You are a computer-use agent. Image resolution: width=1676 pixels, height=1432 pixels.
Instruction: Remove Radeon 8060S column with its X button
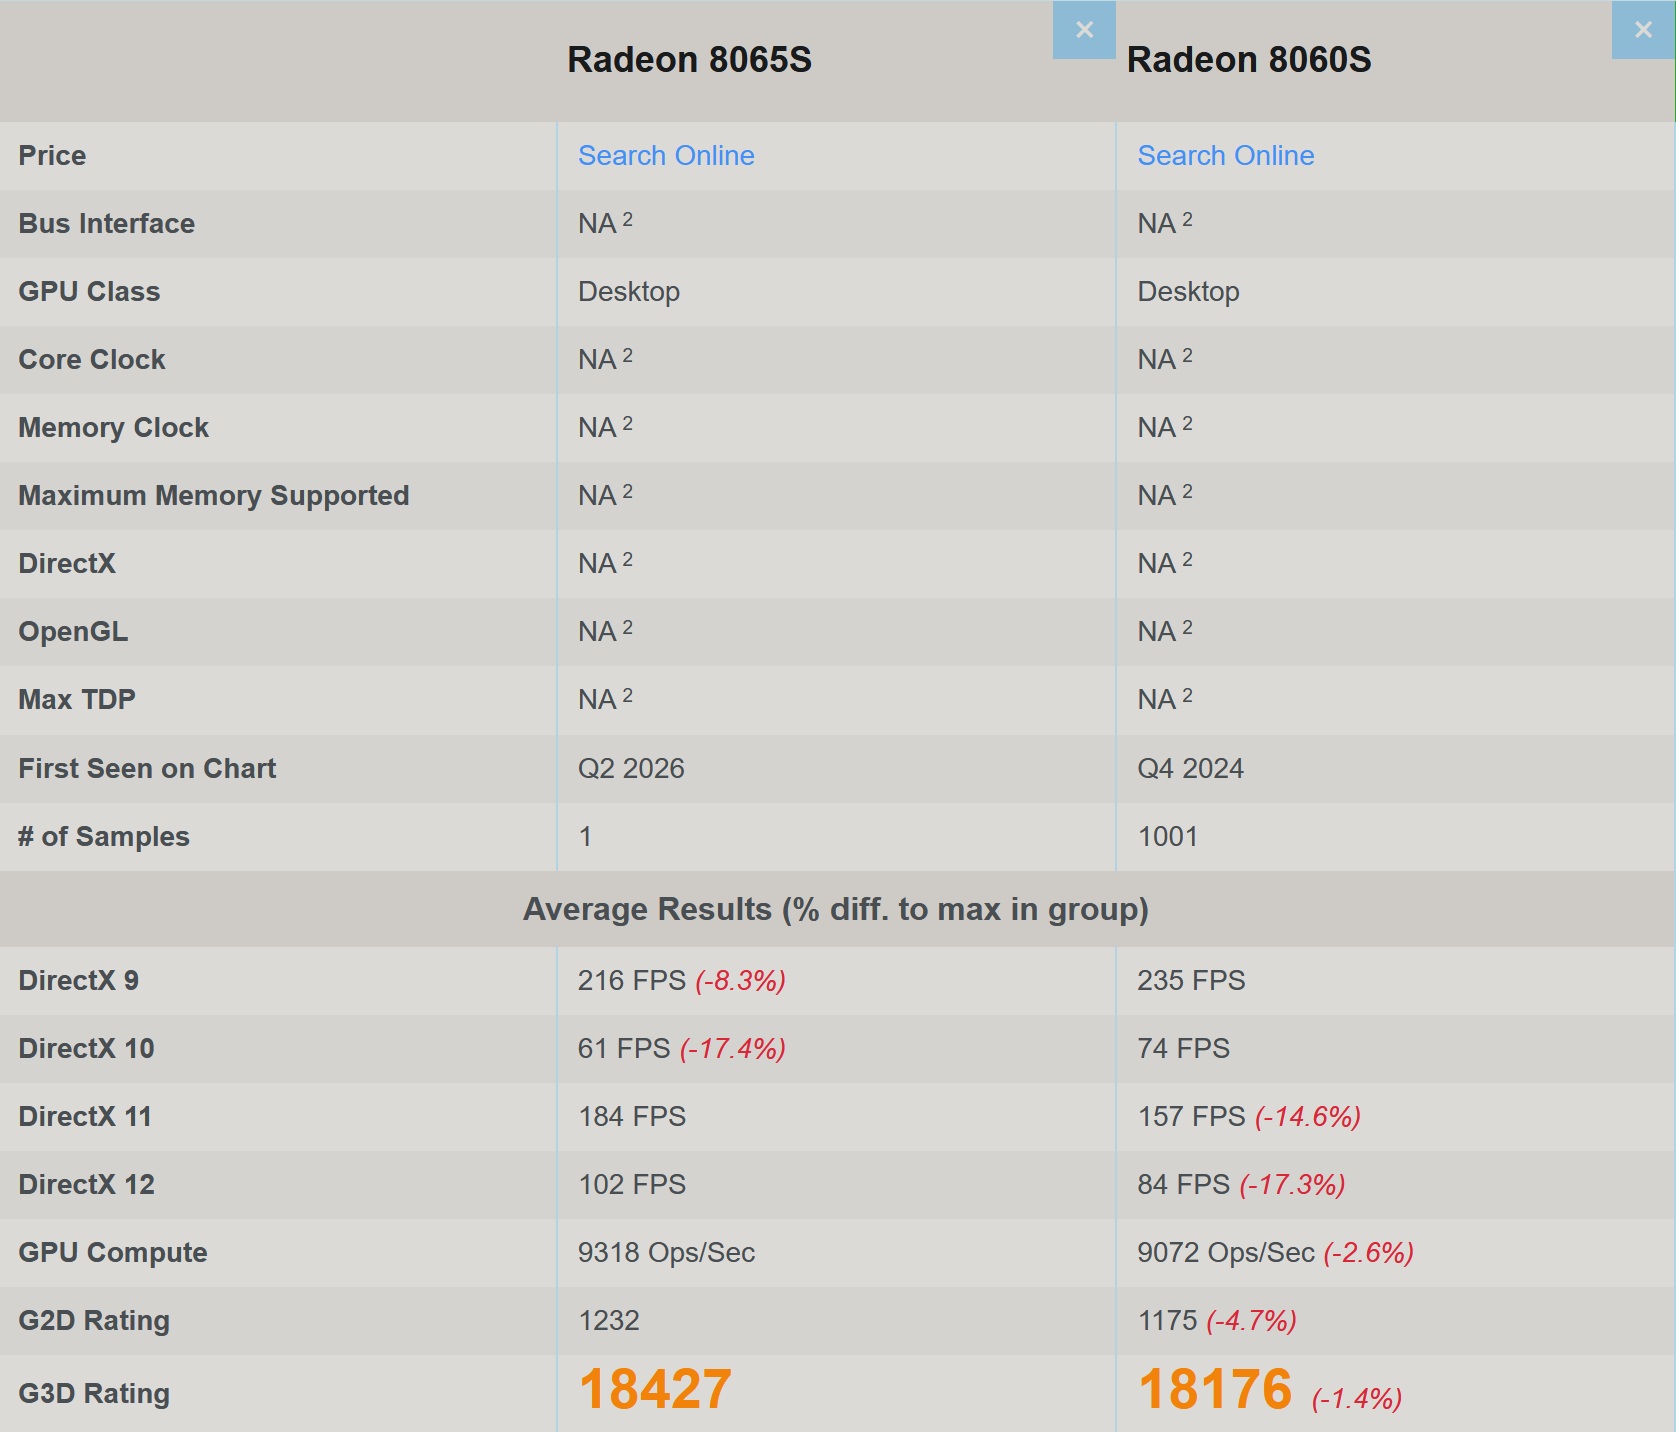pos(1643,30)
